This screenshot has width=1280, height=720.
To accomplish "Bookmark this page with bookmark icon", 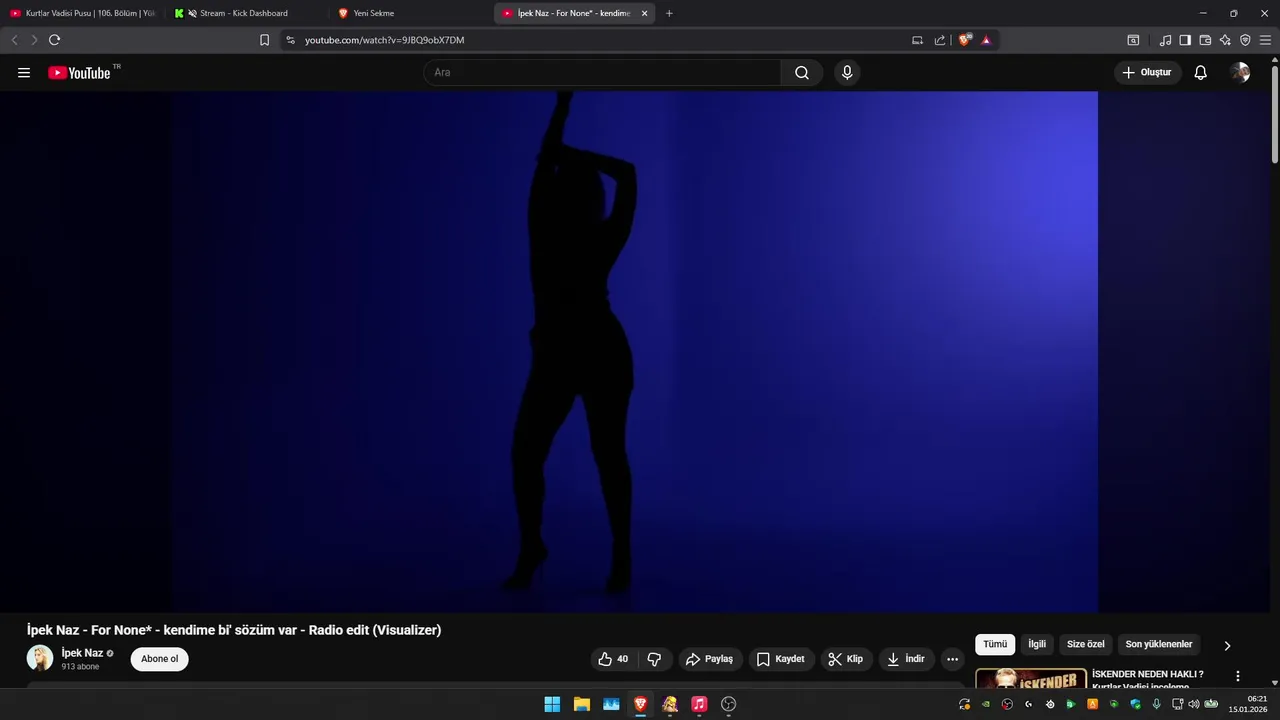I will pyautogui.click(x=264, y=40).
